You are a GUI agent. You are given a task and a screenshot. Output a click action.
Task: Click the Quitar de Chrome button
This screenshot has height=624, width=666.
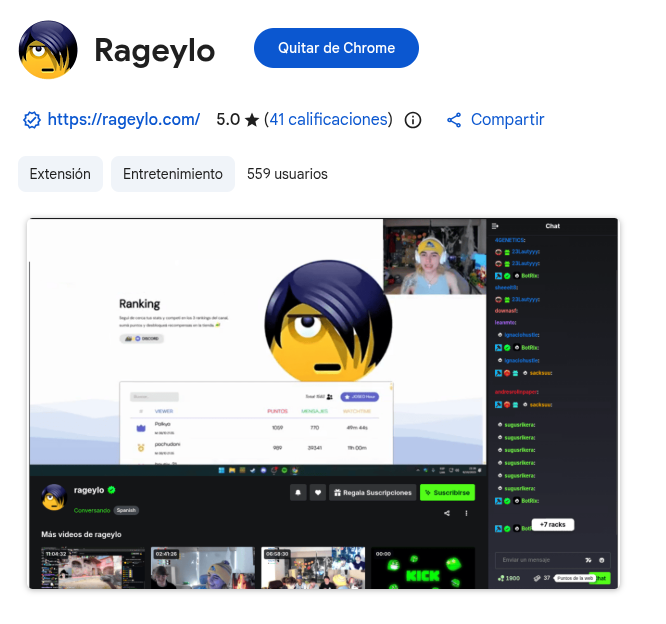point(336,48)
